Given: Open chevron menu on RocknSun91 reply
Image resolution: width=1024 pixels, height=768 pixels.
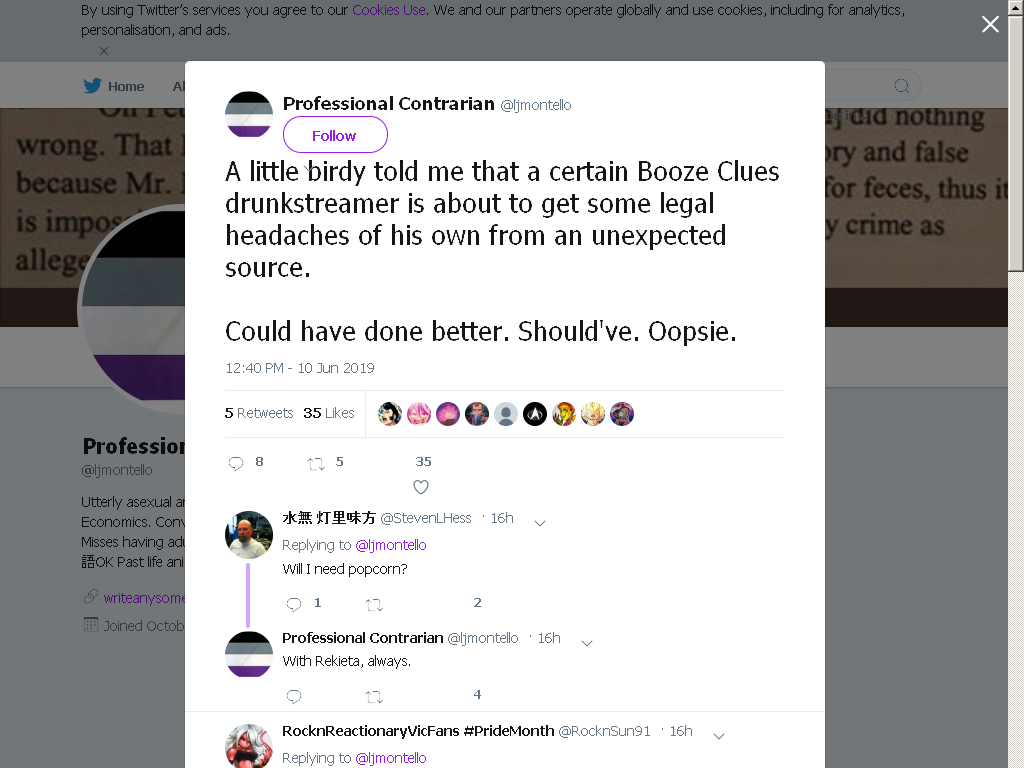Looking at the screenshot, I should tap(719, 736).
